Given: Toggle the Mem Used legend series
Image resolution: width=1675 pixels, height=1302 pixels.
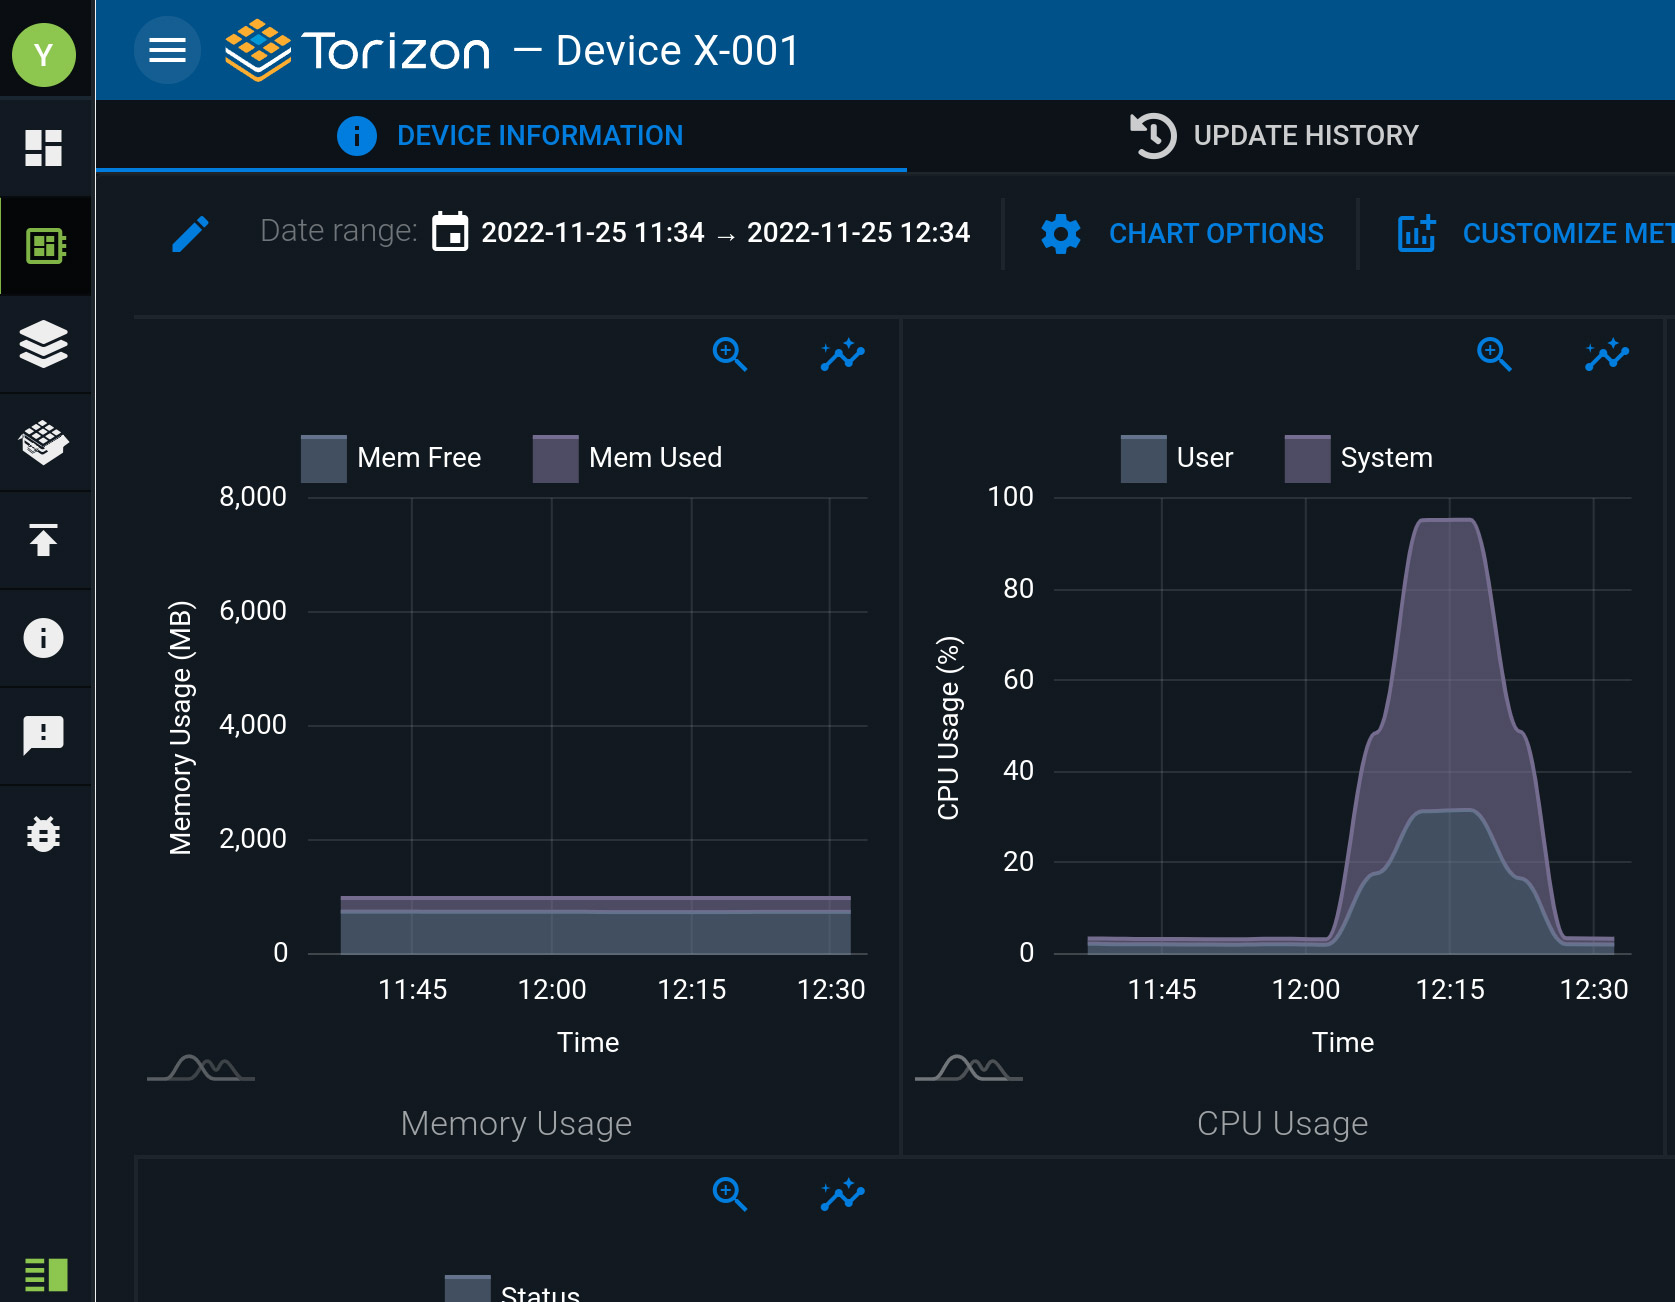Looking at the screenshot, I should coord(628,458).
